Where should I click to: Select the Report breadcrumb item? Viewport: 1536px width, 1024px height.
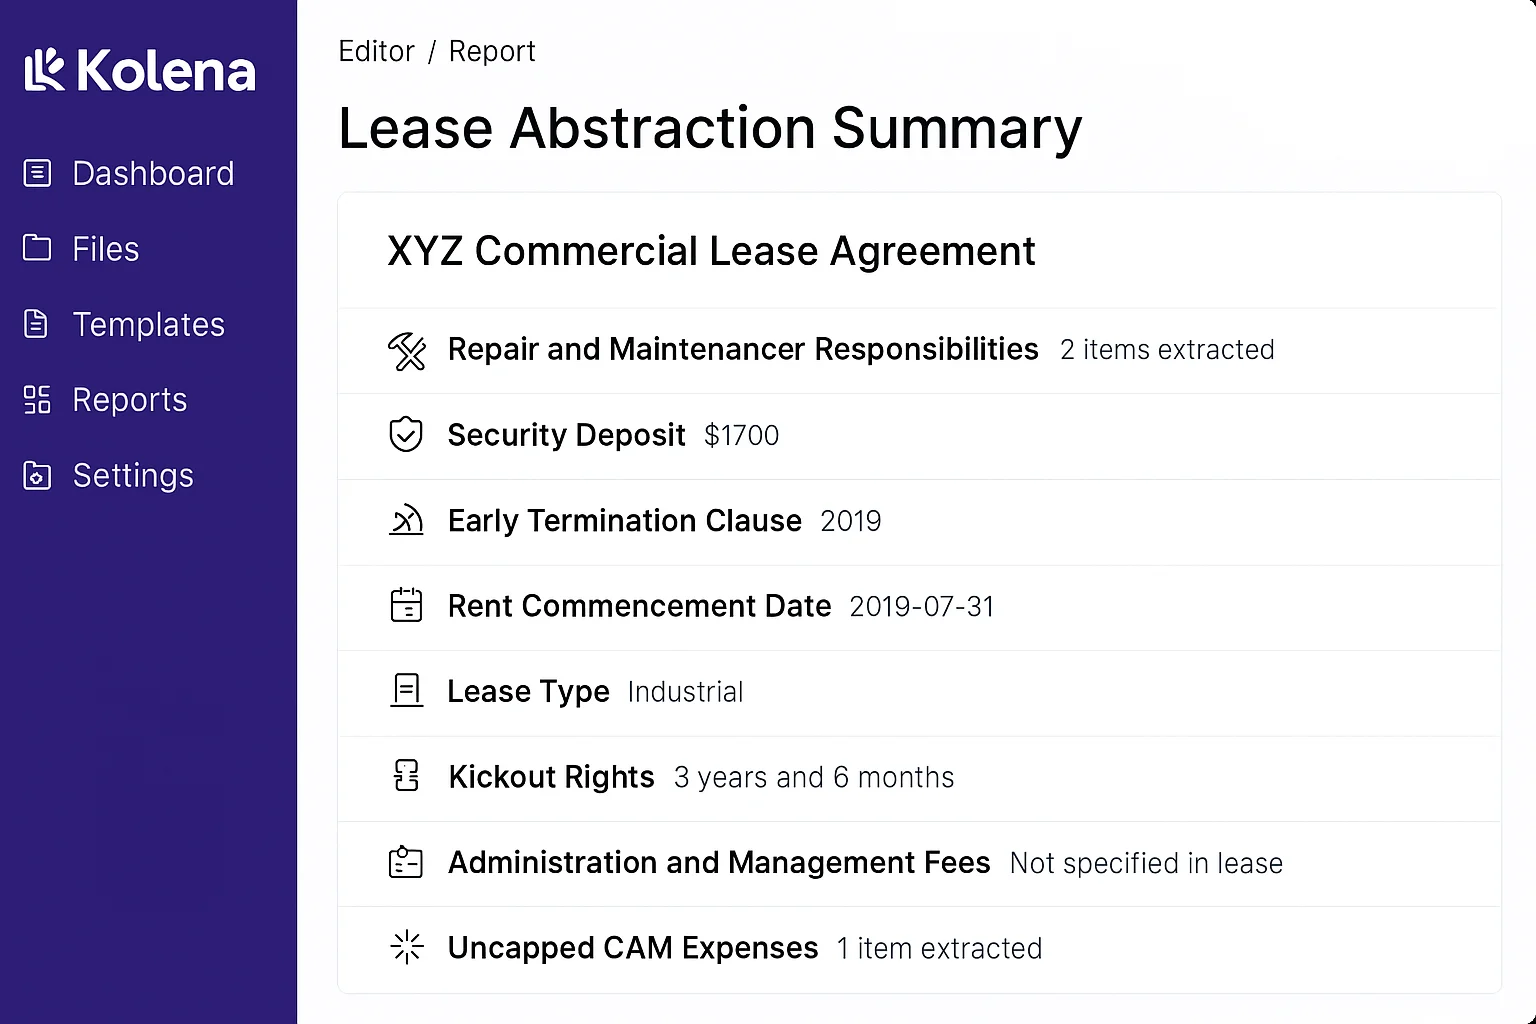click(x=492, y=50)
